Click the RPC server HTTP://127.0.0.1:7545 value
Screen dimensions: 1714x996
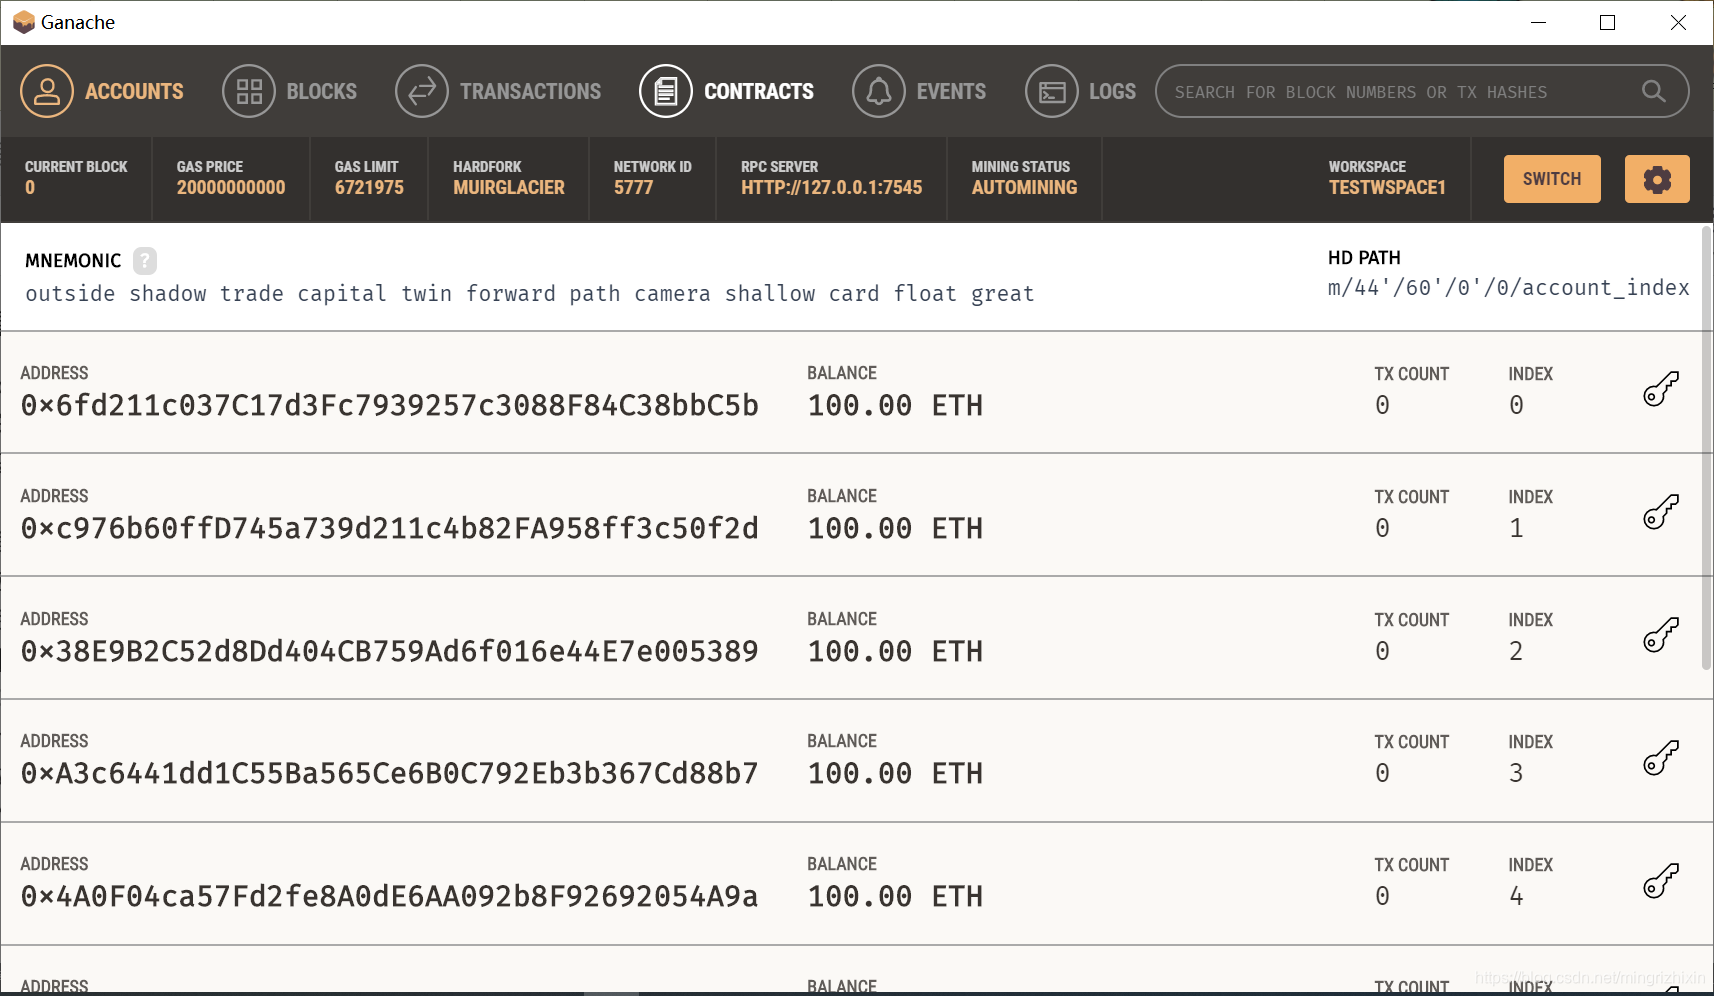coord(832,188)
